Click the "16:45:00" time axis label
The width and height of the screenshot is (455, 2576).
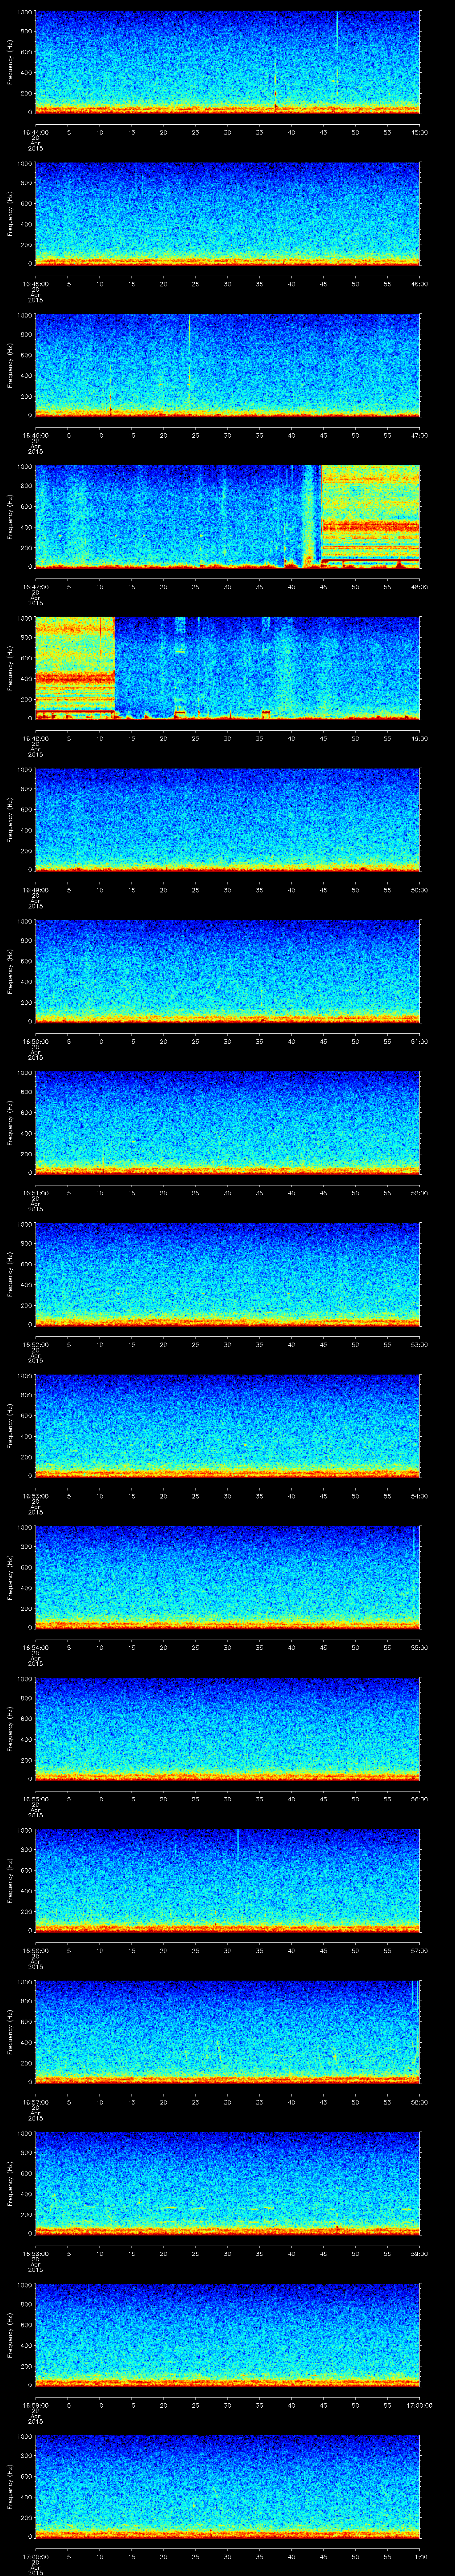click(x=35, y=284)
